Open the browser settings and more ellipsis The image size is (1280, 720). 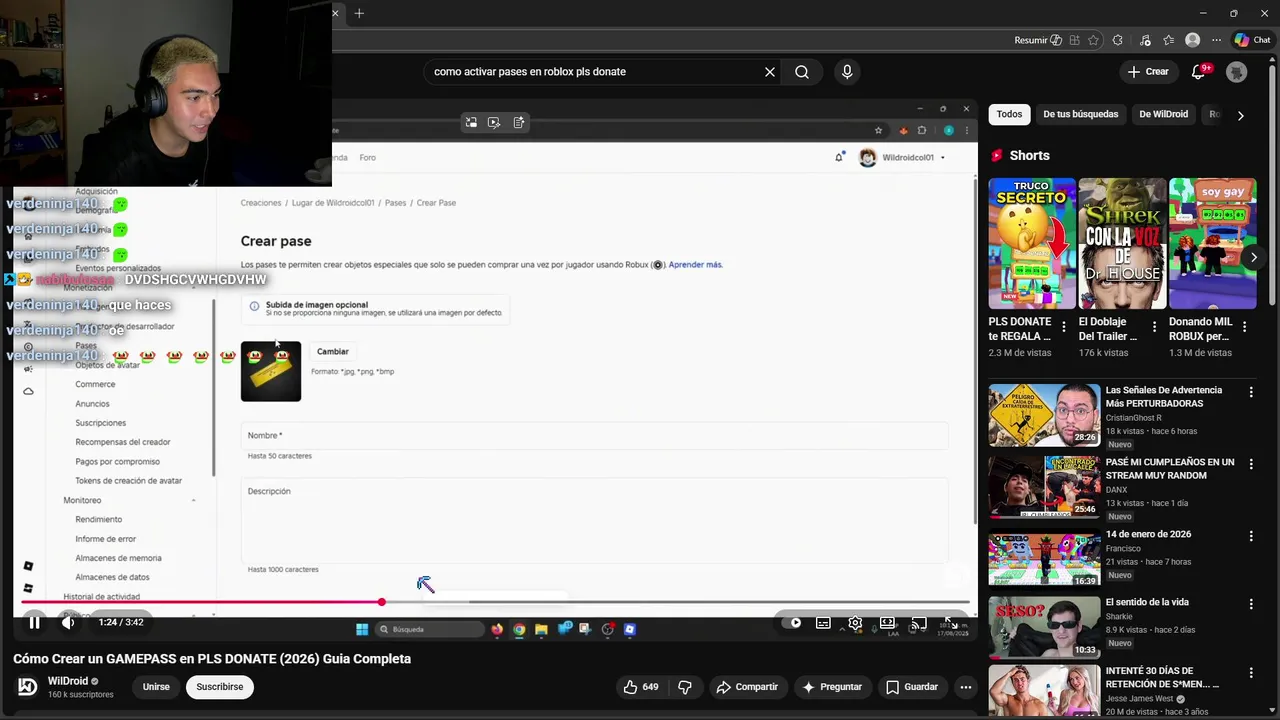coord(1216,40)
